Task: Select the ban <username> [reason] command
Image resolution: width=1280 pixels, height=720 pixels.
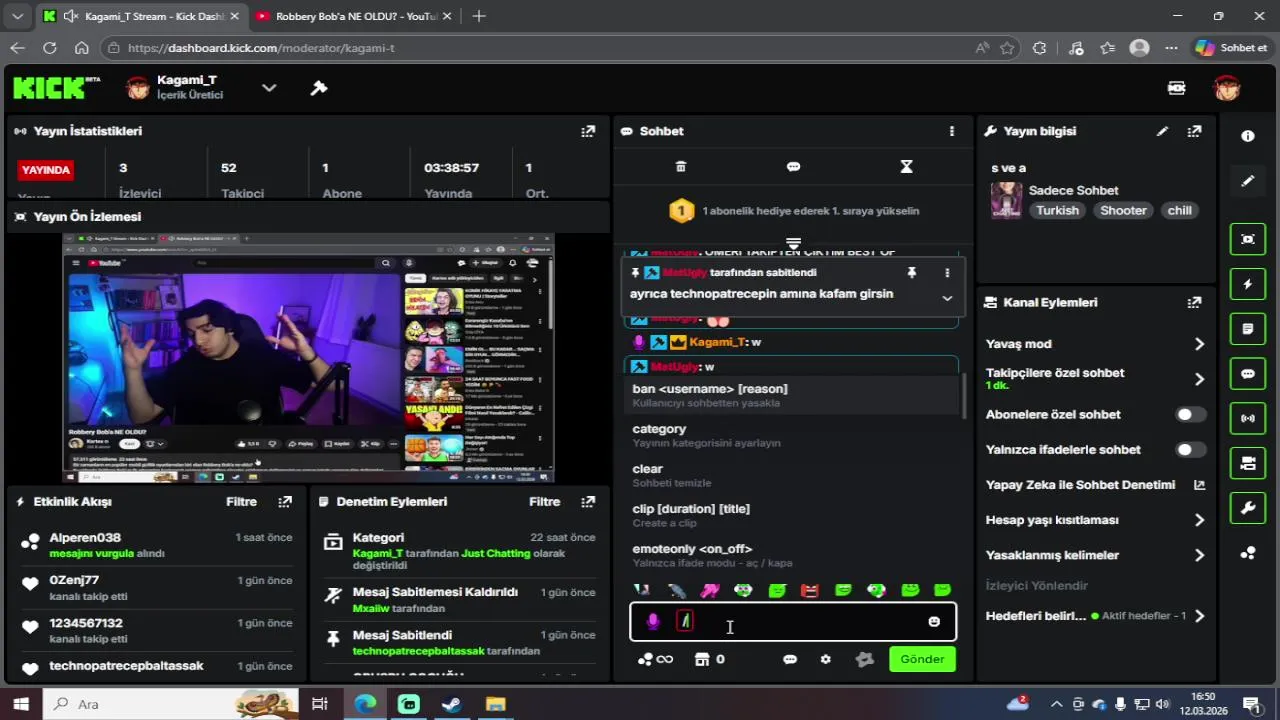Action: click(x=795, y=395)
